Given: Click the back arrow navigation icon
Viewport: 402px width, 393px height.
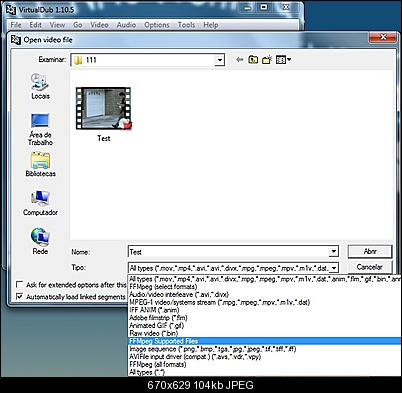Looking at the screenshot, I should (239, 60).
